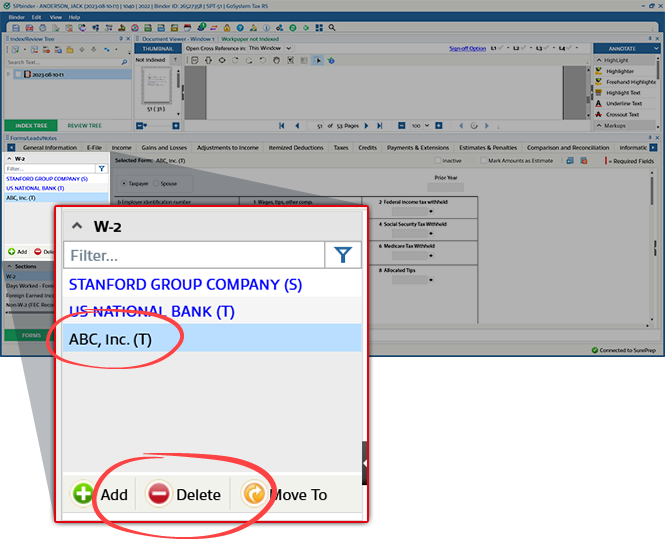Pin the Index/Review Tree panel

coord(121,39)
